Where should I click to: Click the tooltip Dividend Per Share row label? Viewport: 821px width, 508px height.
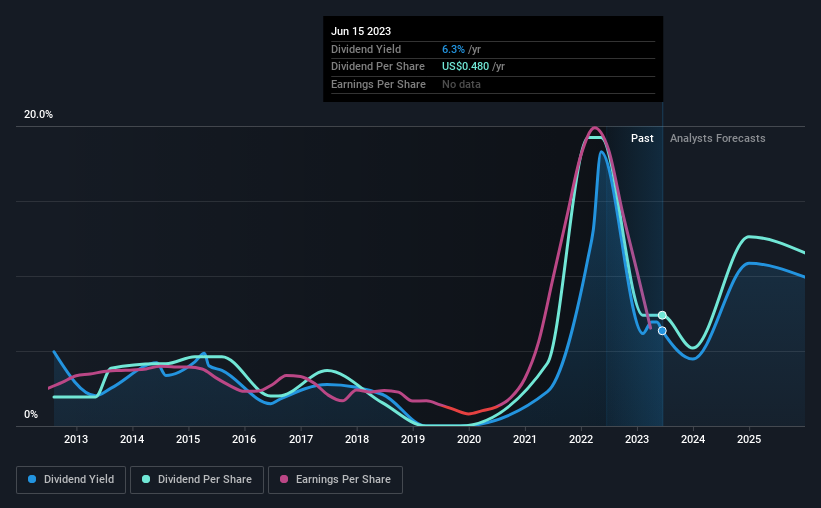click(378, 67)
